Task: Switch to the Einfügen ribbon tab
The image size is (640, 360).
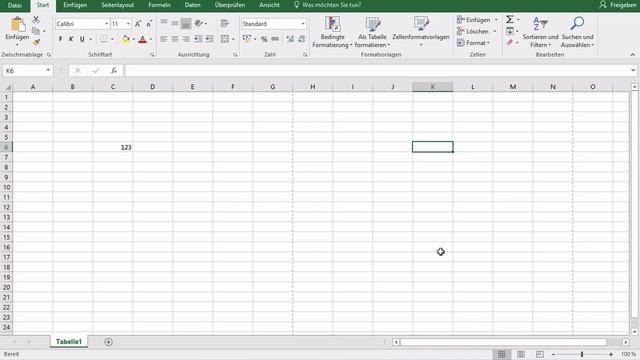Action: [75, 5]
